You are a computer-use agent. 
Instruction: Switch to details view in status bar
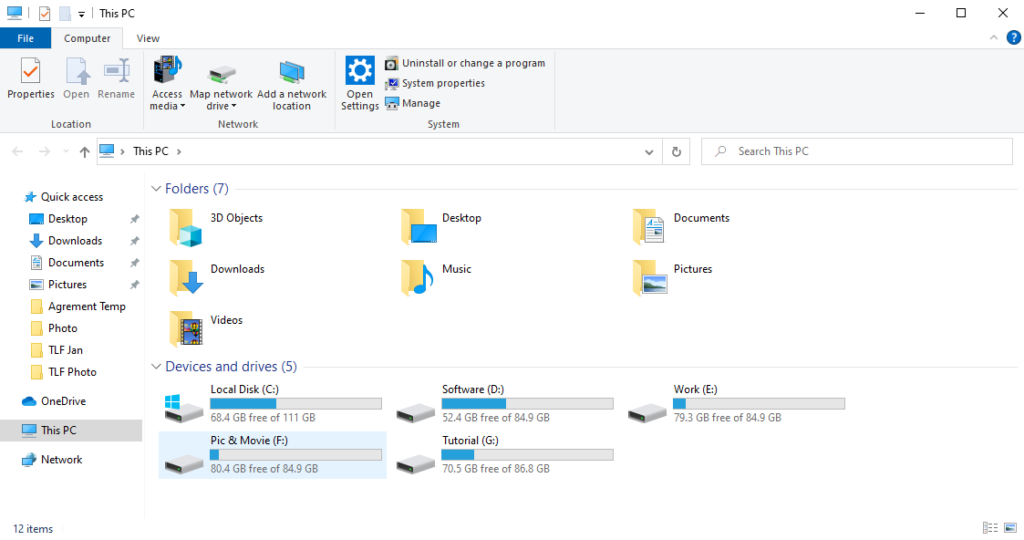pyautogui.click(x=990, y=528)
